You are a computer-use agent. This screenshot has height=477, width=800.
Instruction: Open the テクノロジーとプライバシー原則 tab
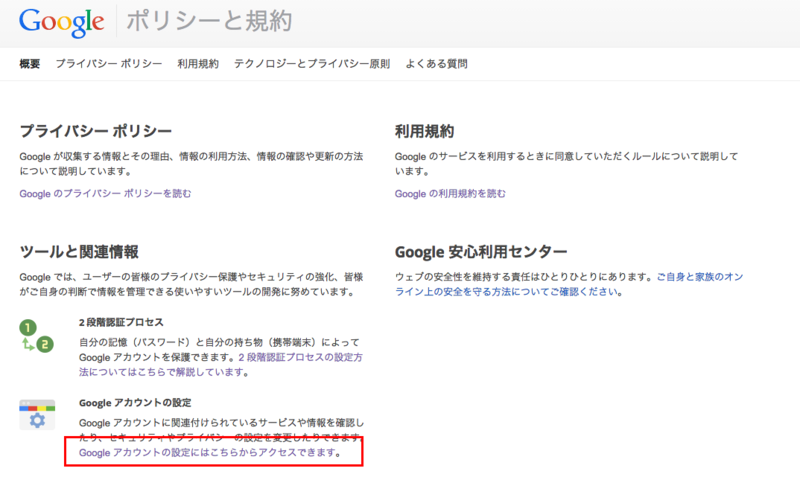[312, 64]
